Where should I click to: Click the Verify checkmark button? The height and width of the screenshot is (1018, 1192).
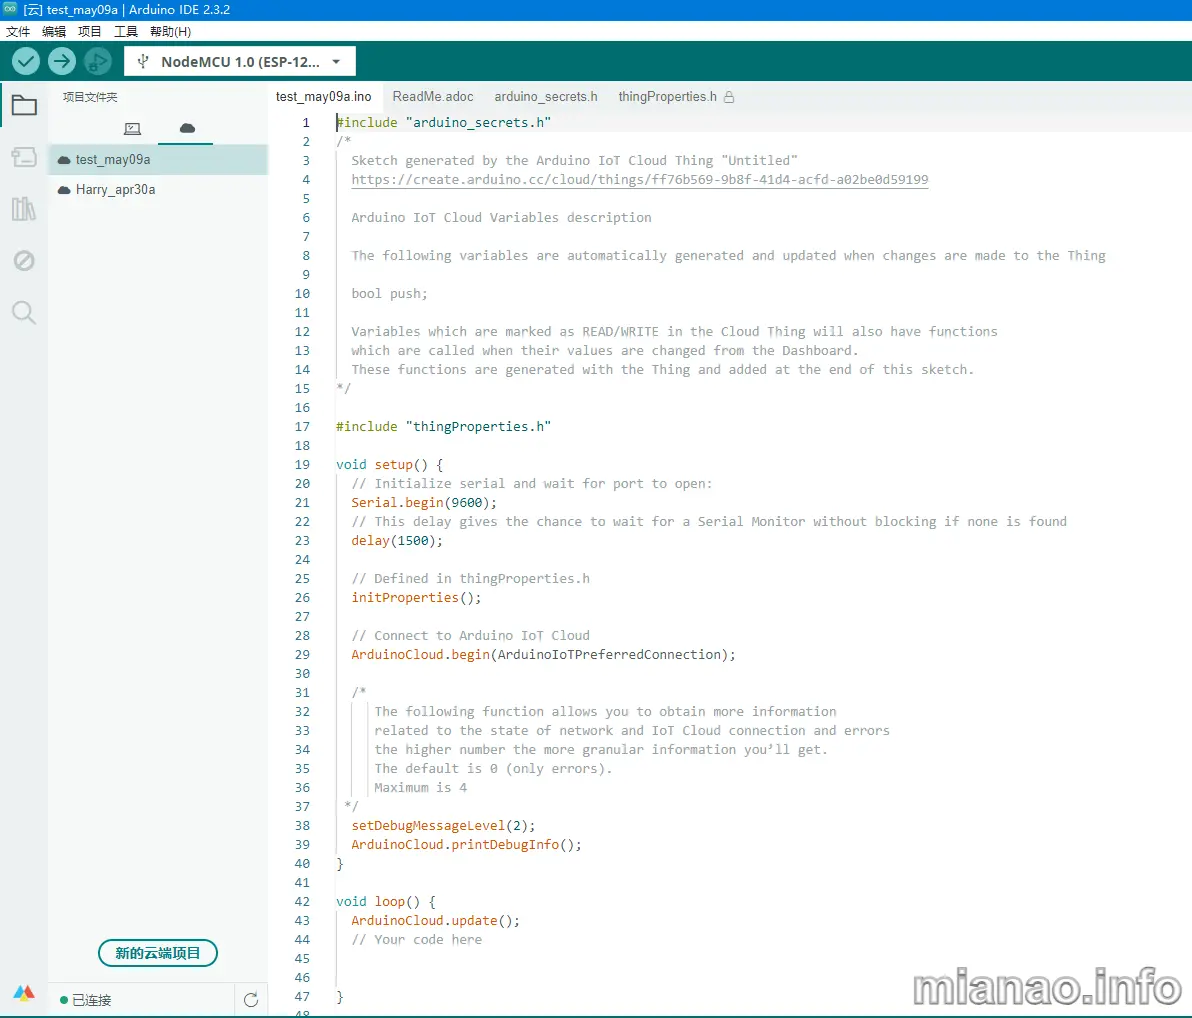tap(26, 61)
